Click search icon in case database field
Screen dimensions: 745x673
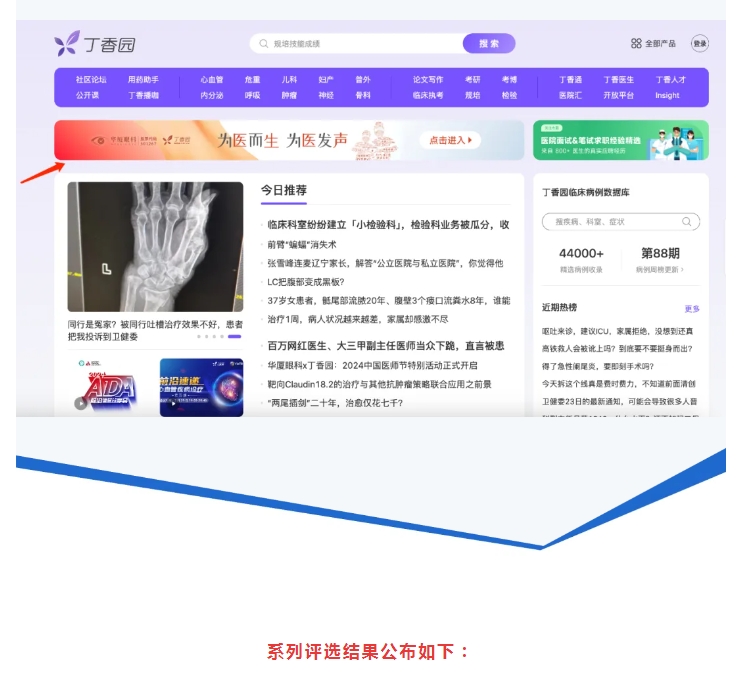[x=687, y=222]
